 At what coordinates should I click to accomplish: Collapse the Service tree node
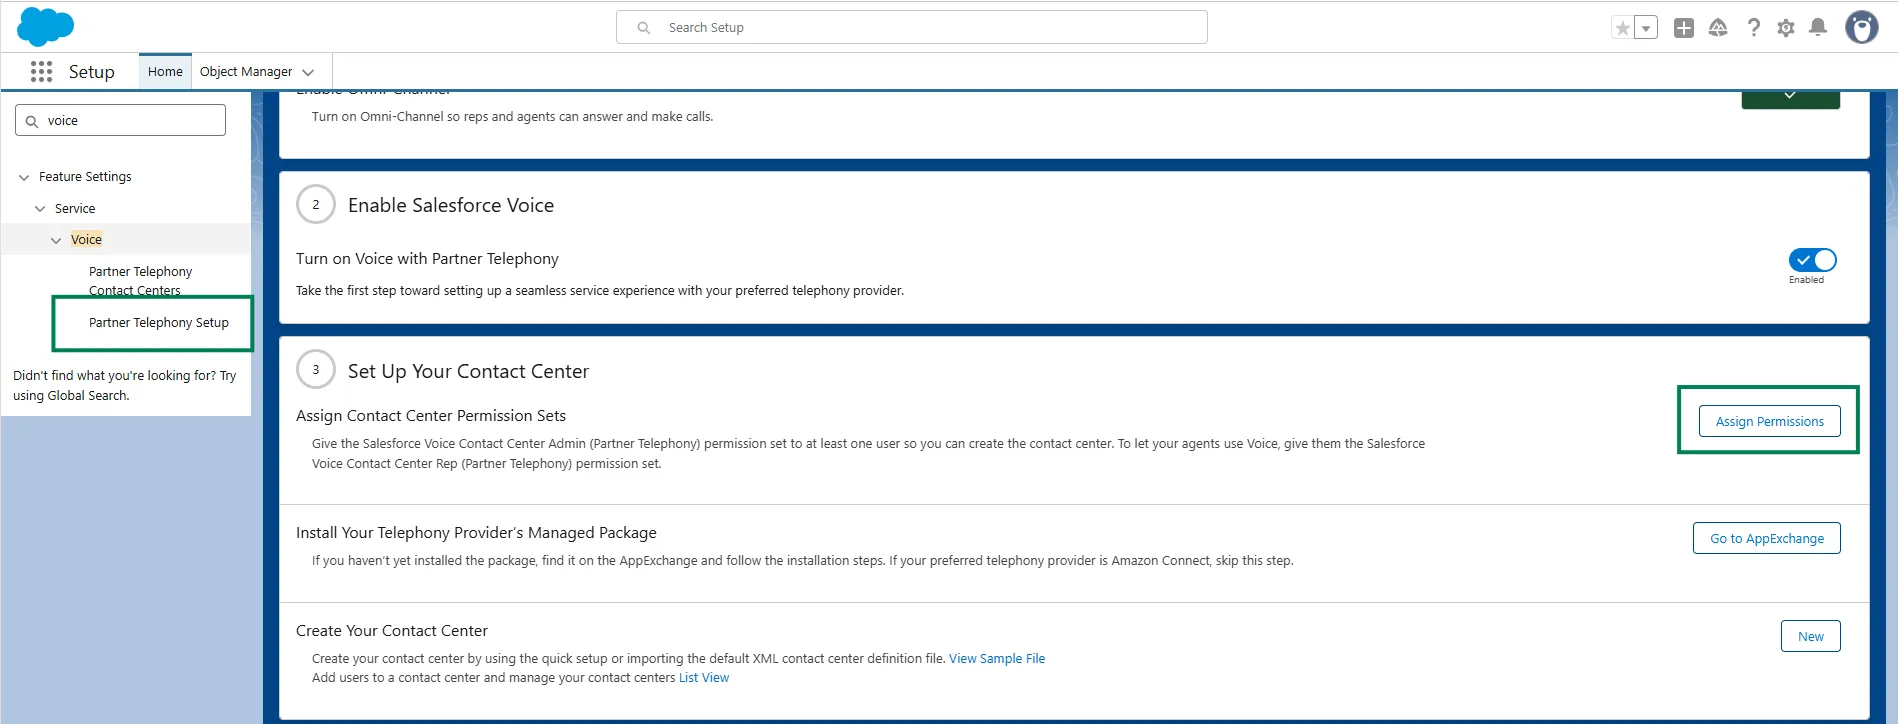[x=40, y=209]
